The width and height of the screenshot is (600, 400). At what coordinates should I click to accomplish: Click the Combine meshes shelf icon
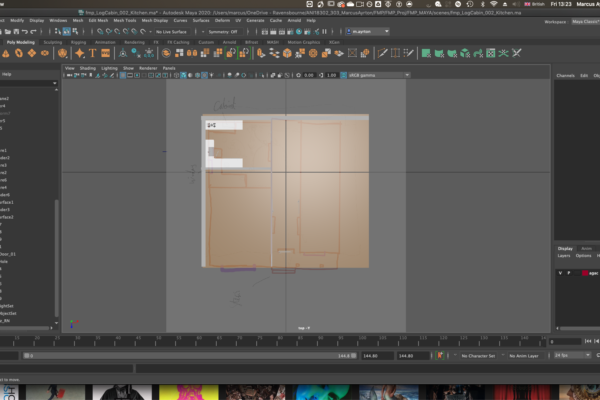pyautogui.click(x=166, y=53)
